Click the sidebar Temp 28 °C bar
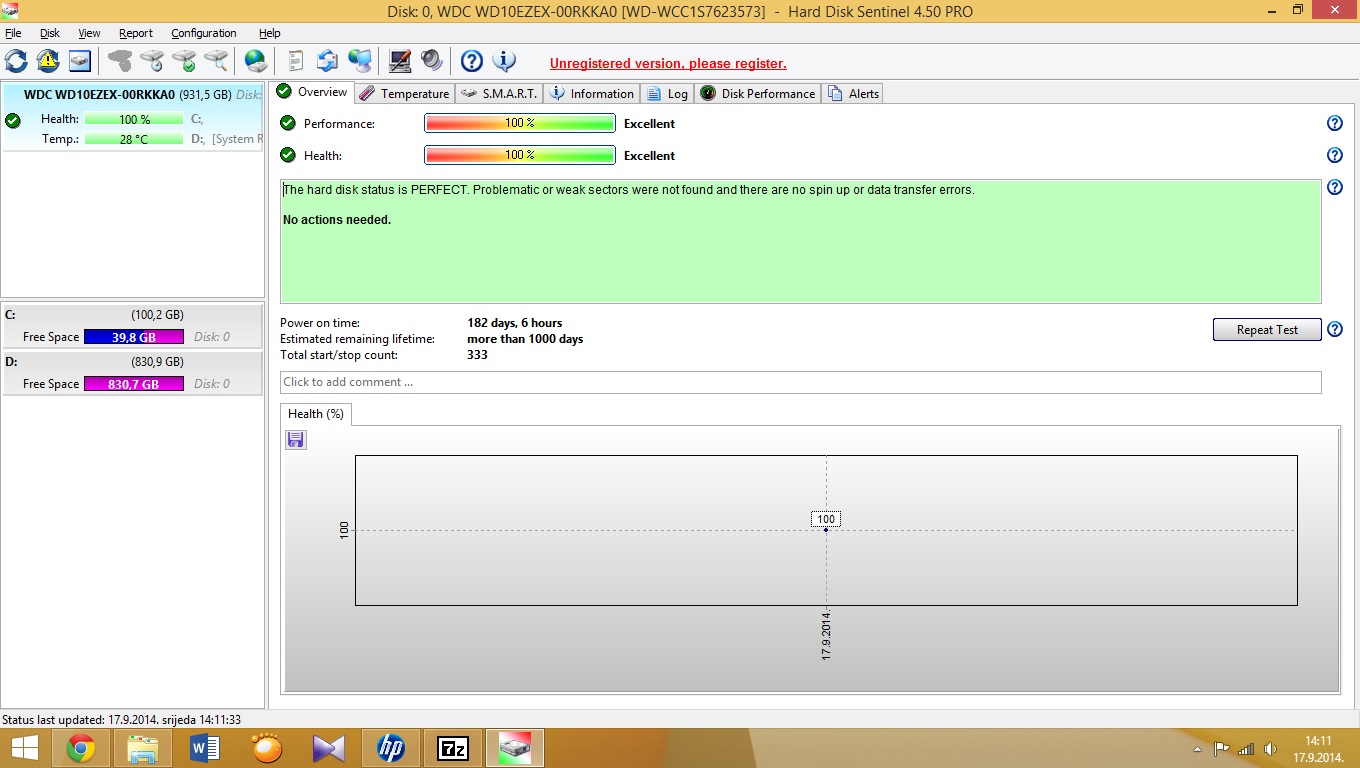The width and height of the screenshot is (1360, 768). pyautogui.click(x=134, y=139)
